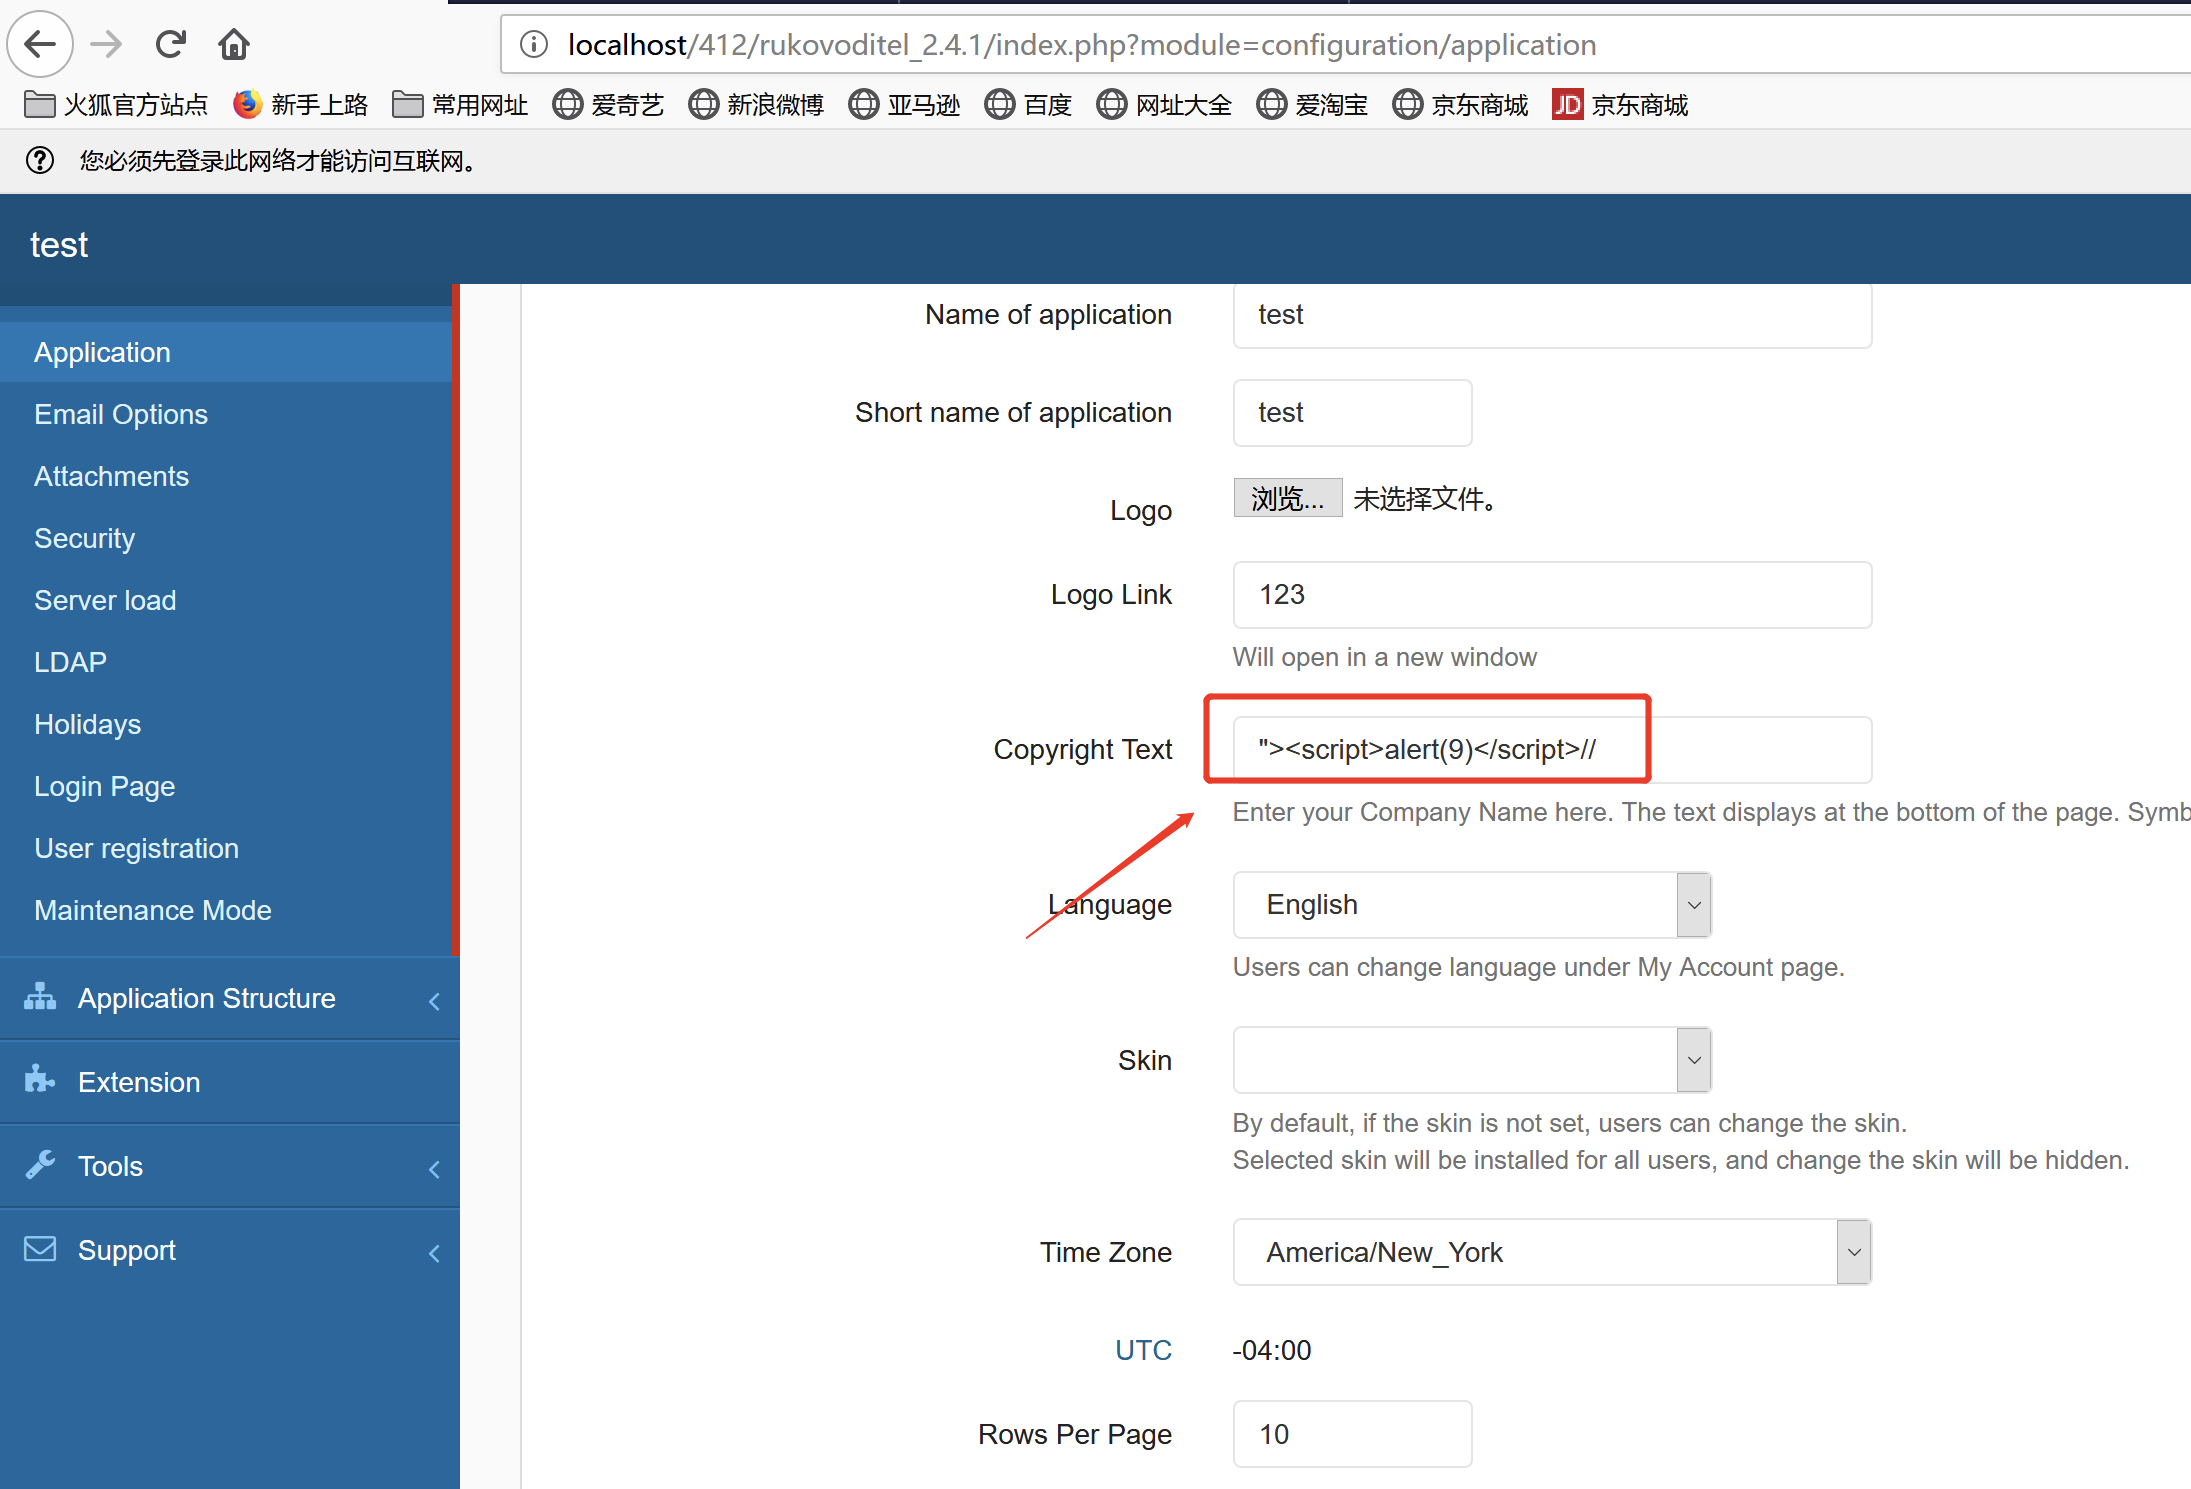
Task: Click the Support envelope icon
Action: tap(40, 1249)
